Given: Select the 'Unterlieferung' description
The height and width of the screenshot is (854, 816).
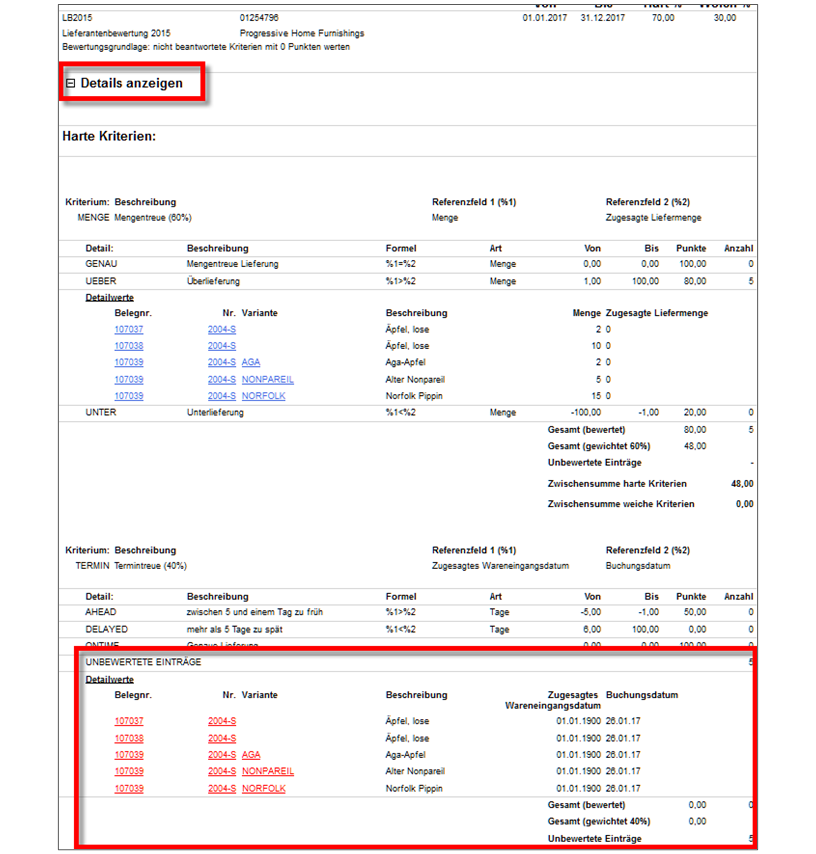Looking at the screenshot, I should pyautogui.click(x=215, y=412).
